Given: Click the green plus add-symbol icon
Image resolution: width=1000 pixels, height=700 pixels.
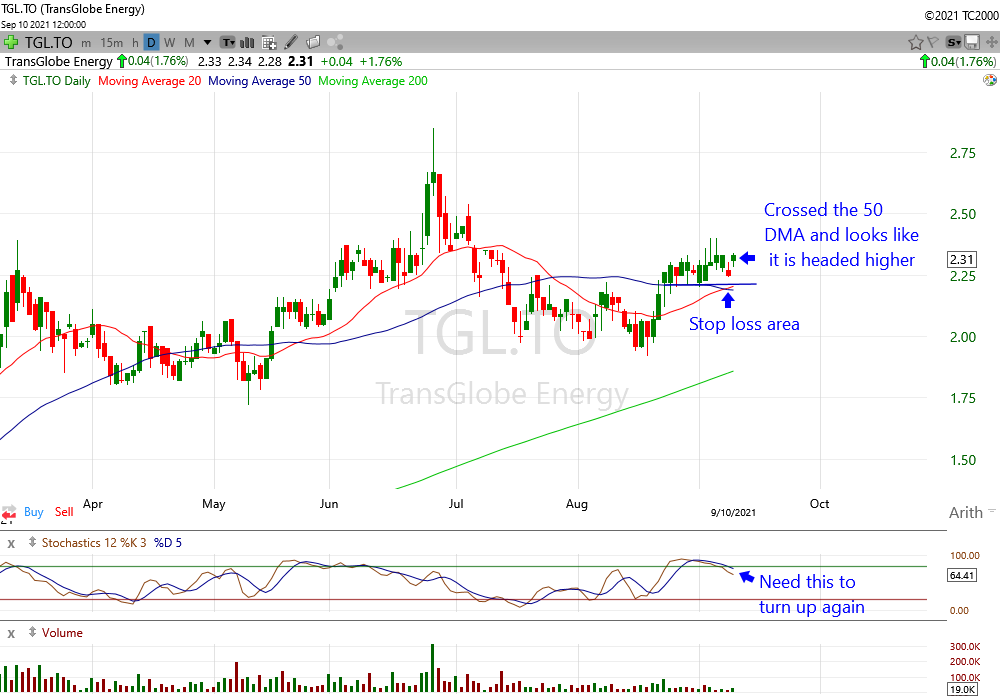Looking at the screenshot, I should pyautogui.click(x=10, y=43).
